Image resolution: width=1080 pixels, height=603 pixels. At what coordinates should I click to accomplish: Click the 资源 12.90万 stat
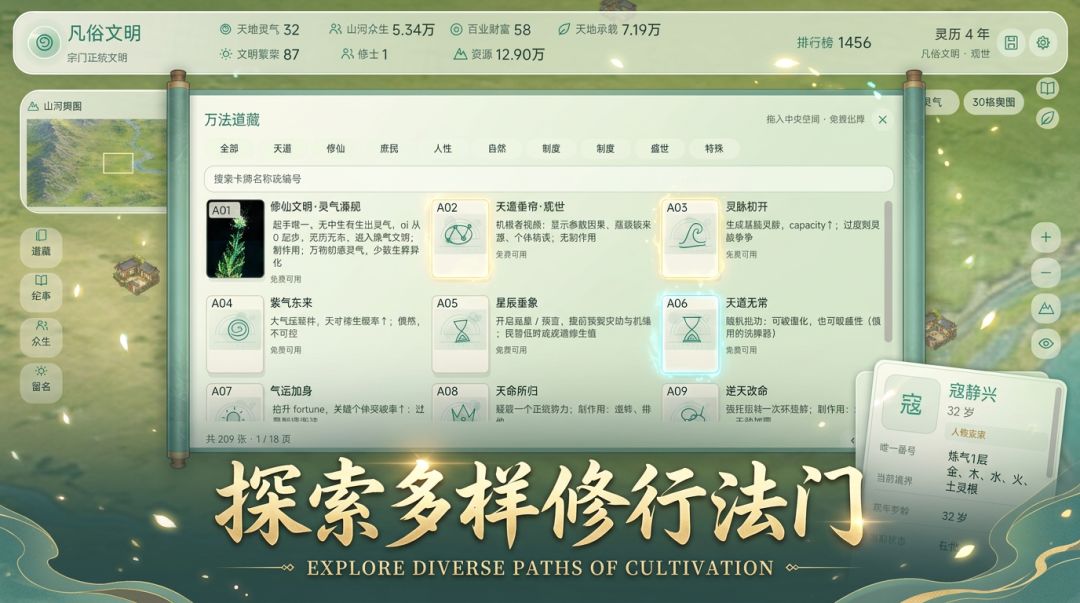point(499,54)
